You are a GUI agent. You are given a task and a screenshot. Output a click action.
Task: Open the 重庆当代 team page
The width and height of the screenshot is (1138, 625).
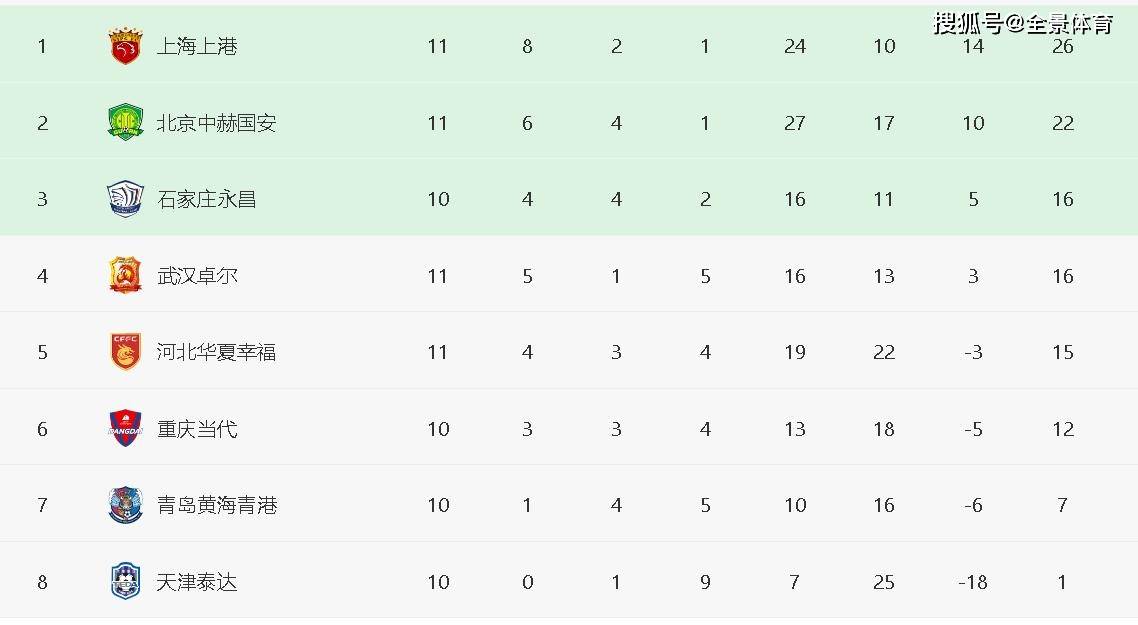coord(197,429)
